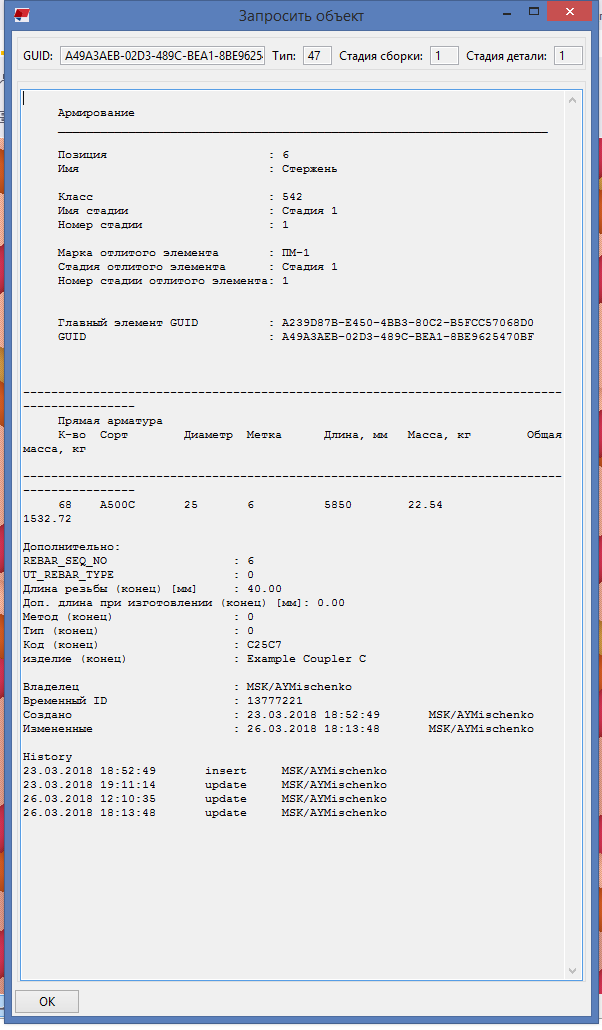Click the class value 542
This screenshot has height=1030, width=602.
[292, 197]
